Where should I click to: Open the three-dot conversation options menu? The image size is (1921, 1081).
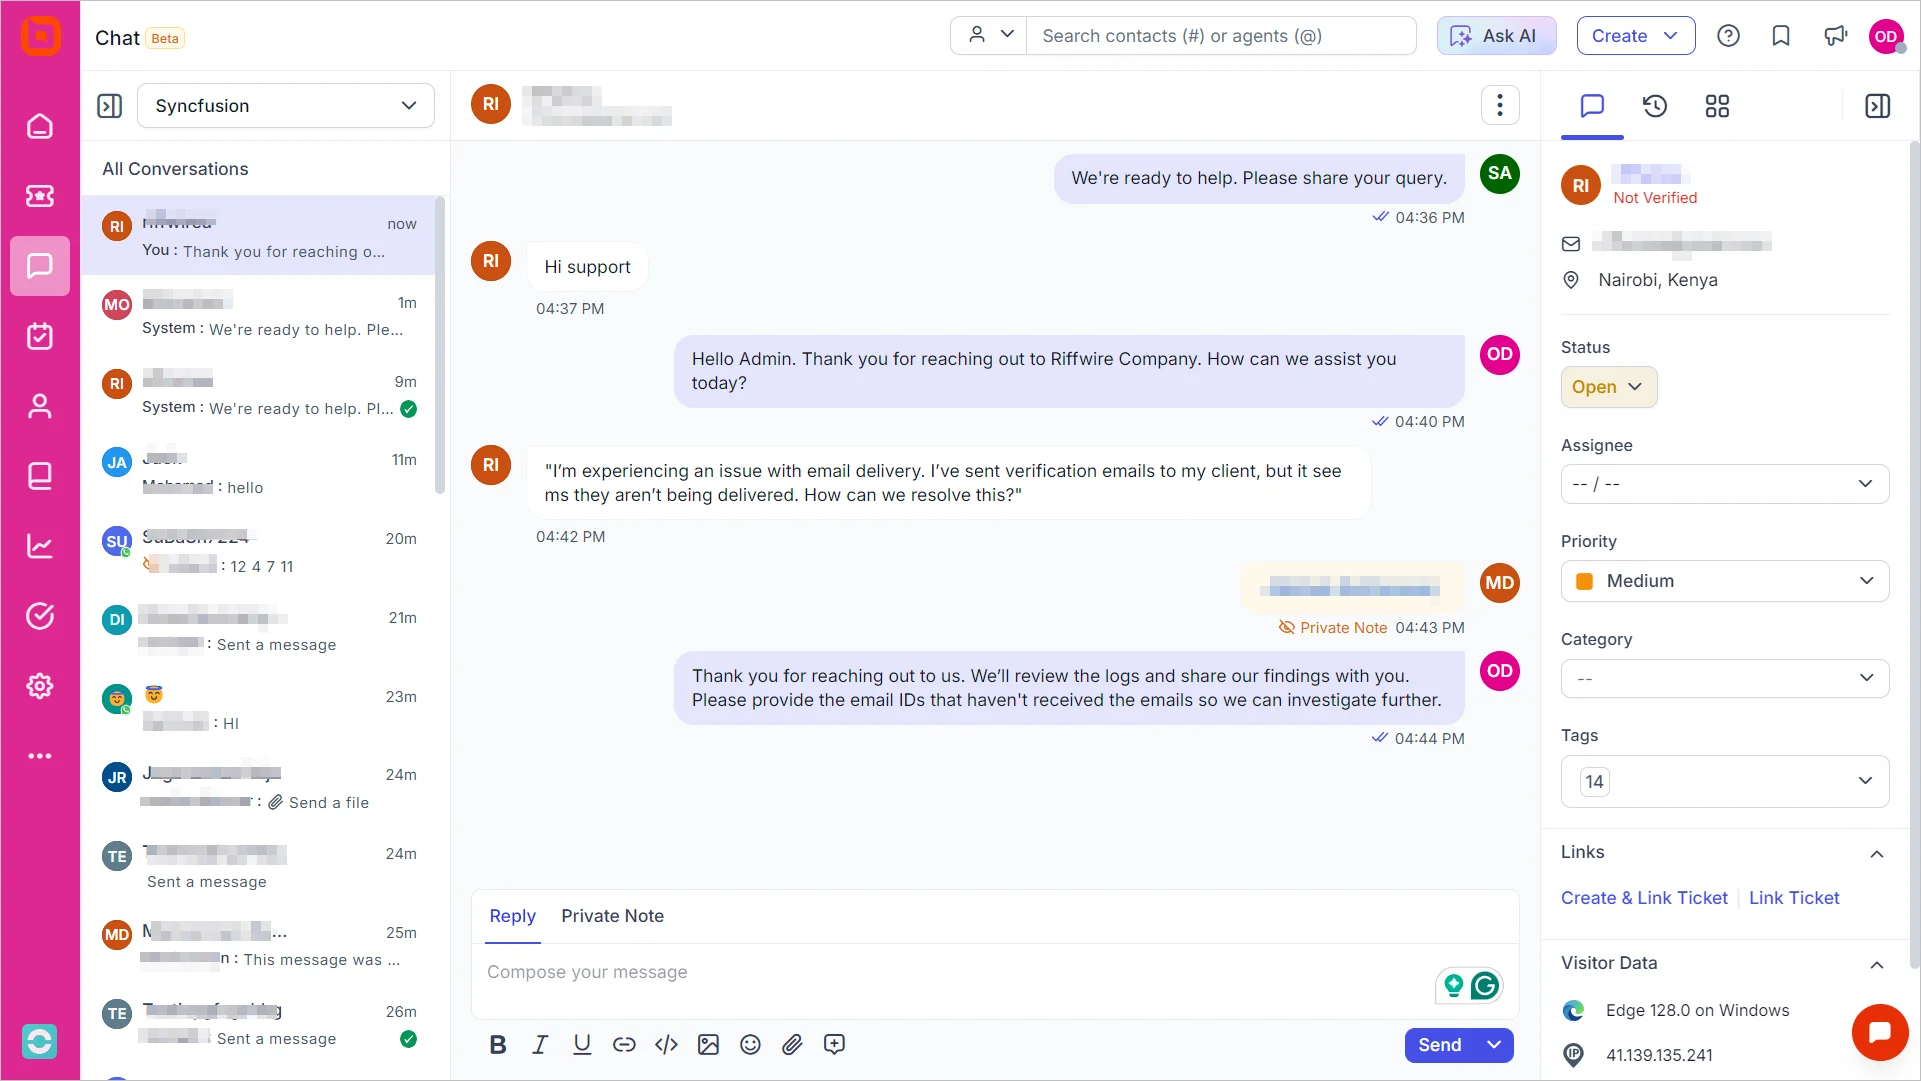click(1500, 105)
